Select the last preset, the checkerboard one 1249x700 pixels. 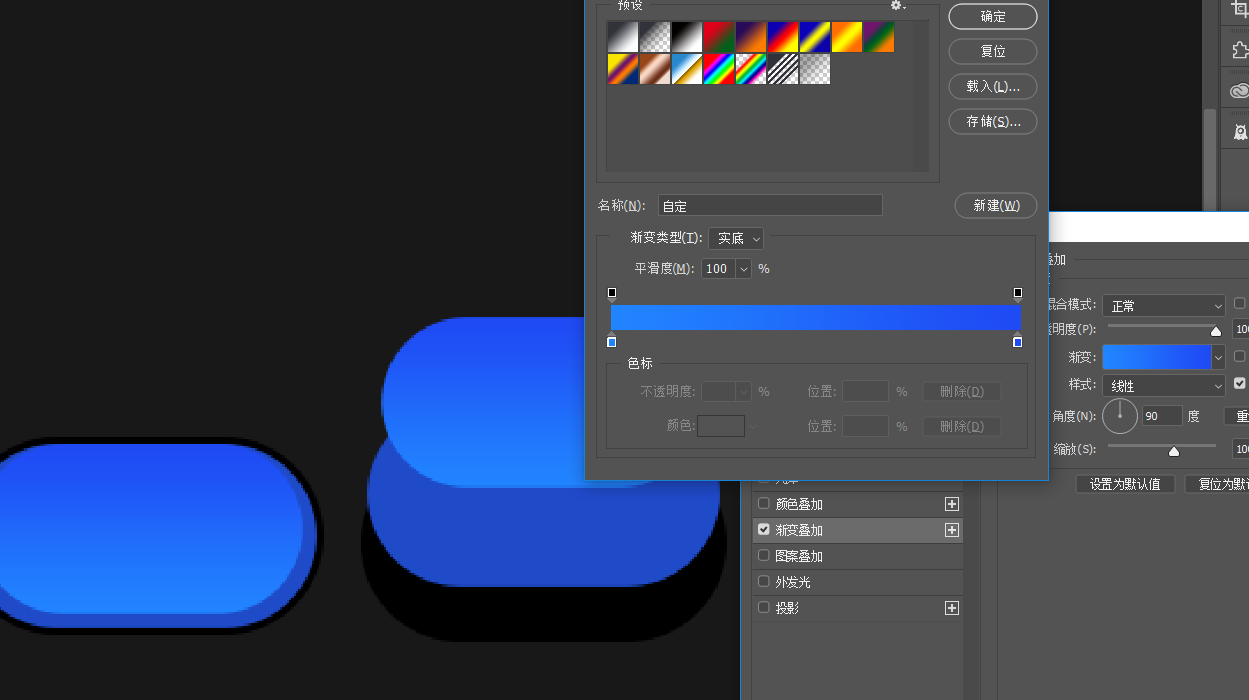(x=815, y=69)
